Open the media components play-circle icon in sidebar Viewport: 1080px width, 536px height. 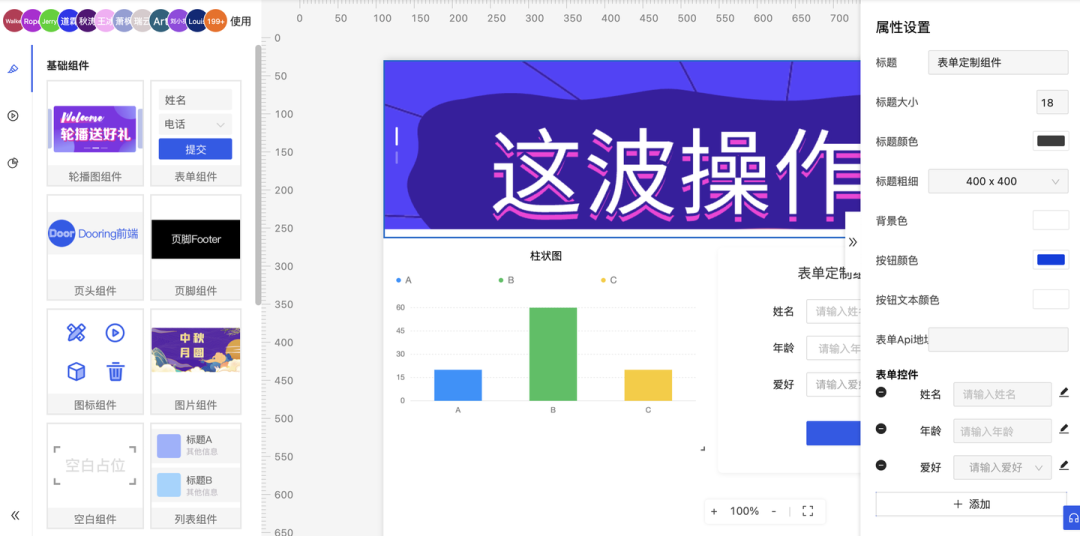click(12, 116)
